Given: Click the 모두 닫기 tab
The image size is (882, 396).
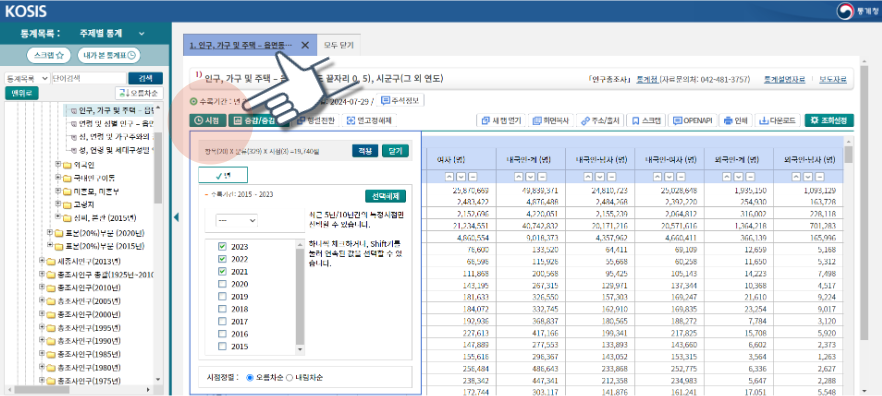Looking at the screenshot, I should [339, 45].
